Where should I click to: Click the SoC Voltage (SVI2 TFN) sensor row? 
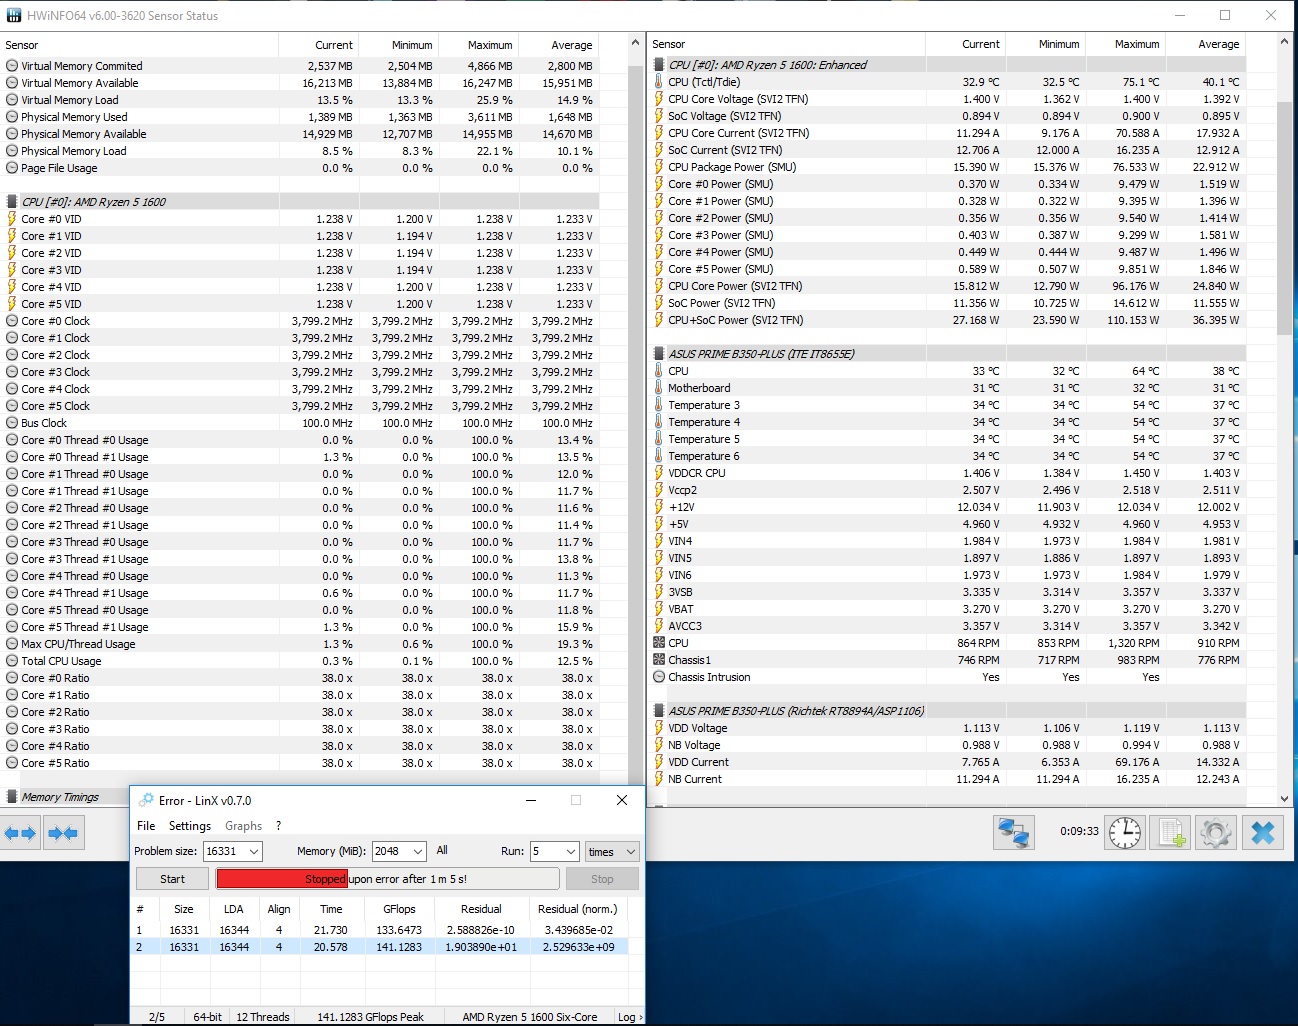point(948,116)
